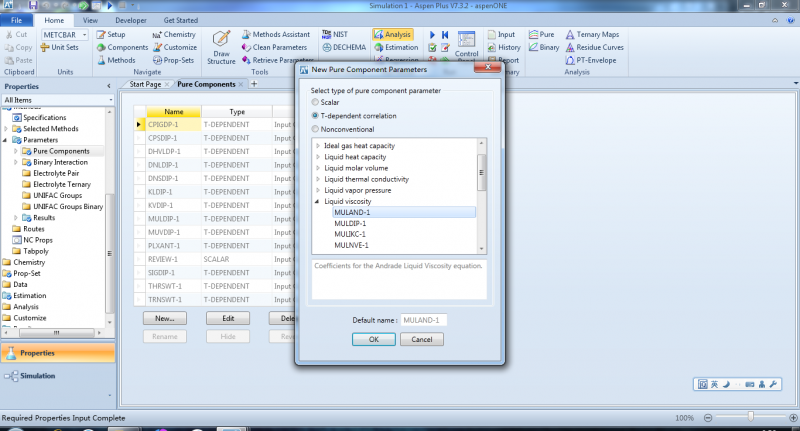The image size is (800, 431).
Task: Select T-dependent correlation option
Action: 315,116
